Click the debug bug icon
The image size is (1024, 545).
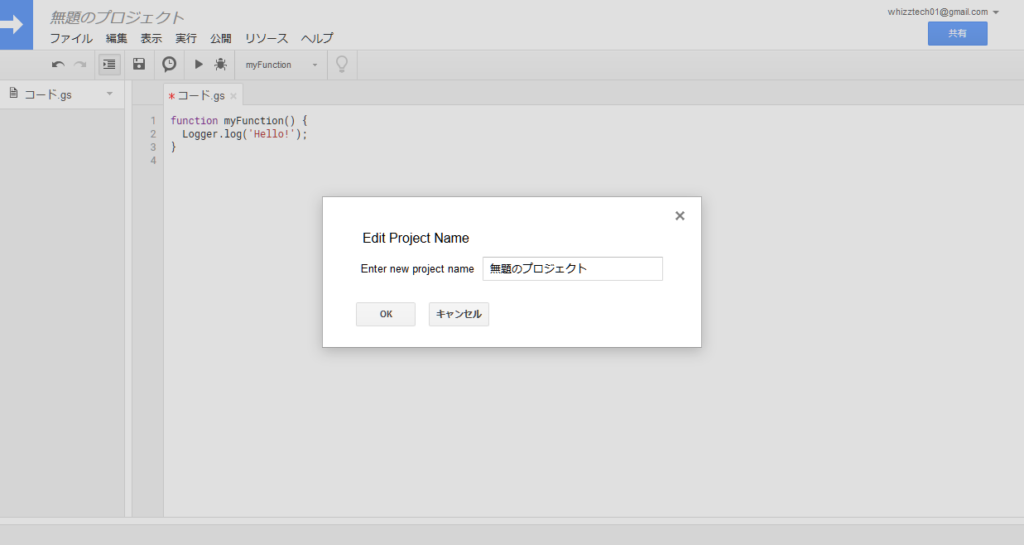220,64
